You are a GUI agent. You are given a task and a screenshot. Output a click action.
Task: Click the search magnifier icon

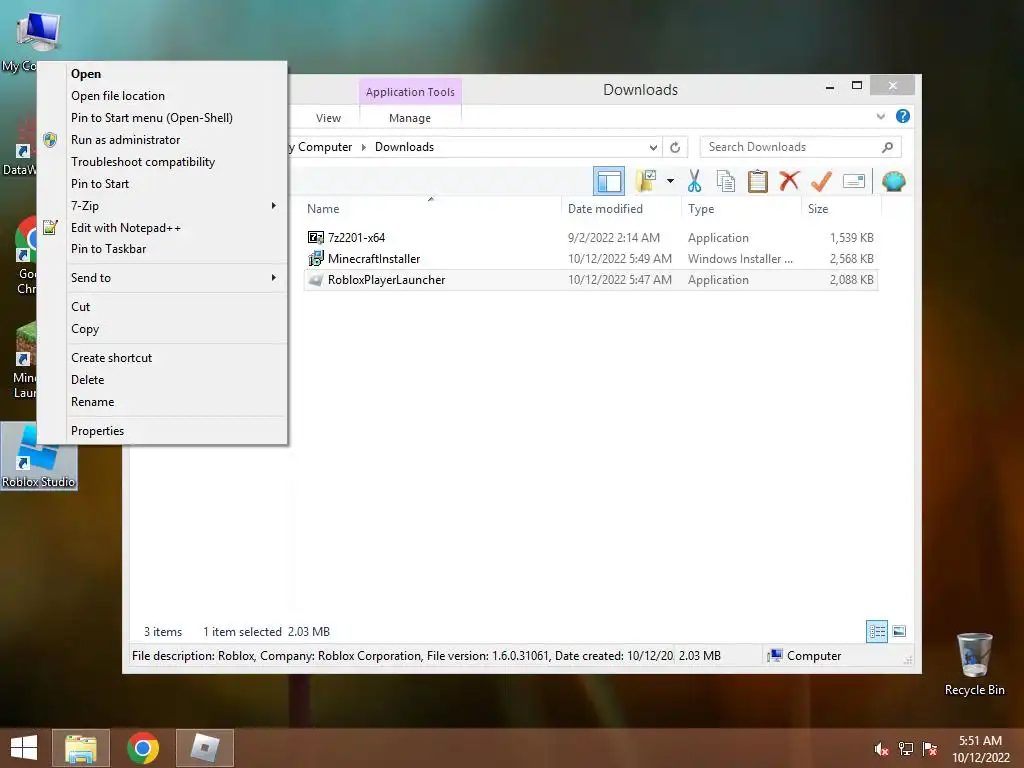887,147
